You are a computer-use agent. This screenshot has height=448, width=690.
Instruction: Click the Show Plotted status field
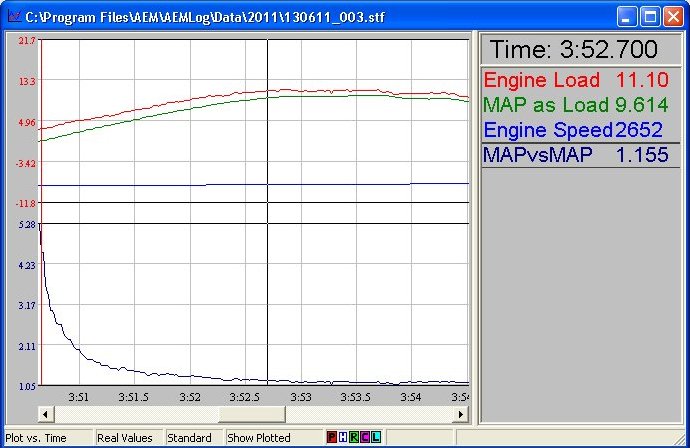point(259,438)
